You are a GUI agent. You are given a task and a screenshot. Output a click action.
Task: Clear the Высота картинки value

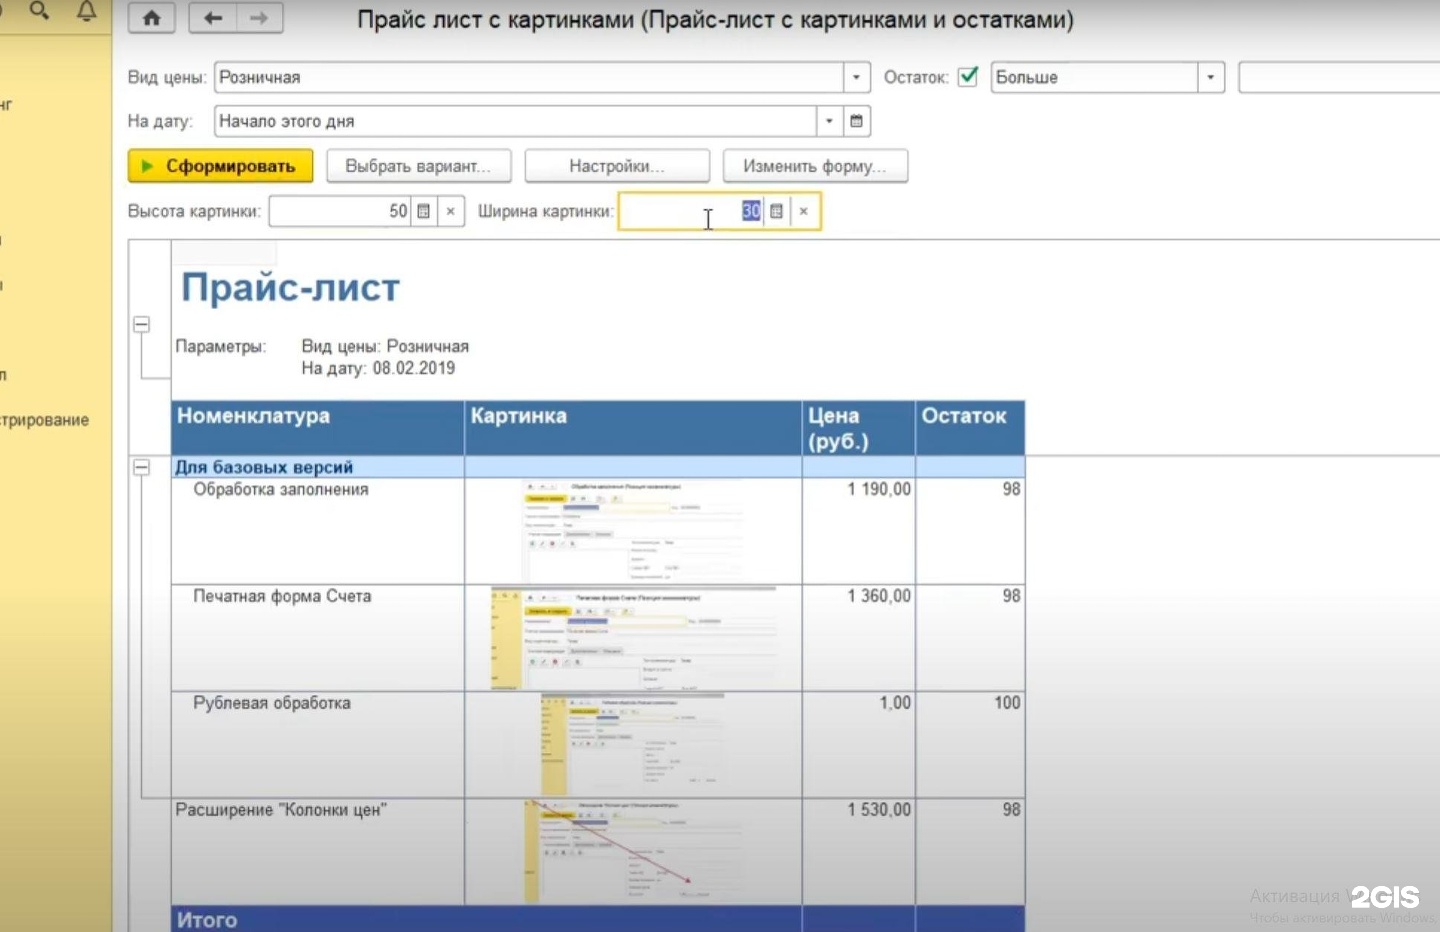pos(451,211)
